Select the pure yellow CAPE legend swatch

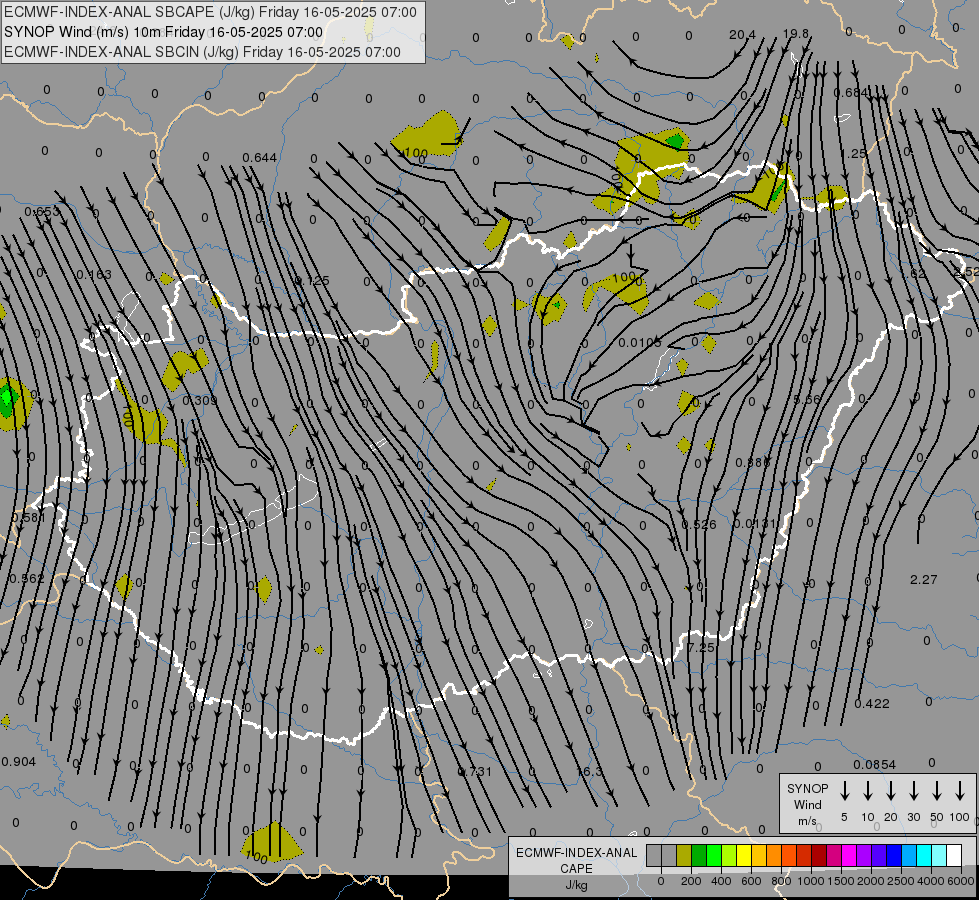click(744, 856)
